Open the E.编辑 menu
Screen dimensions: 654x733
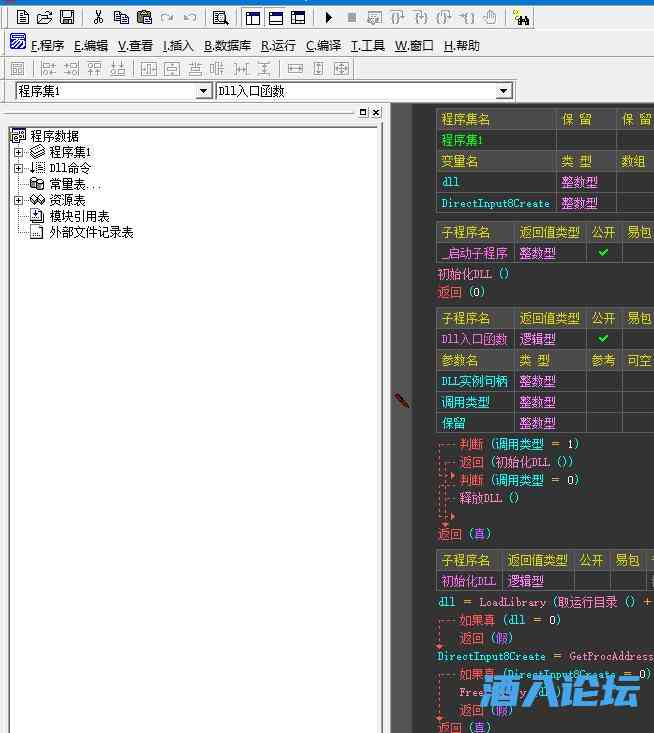pyautogui.click(x=91, y=46)
